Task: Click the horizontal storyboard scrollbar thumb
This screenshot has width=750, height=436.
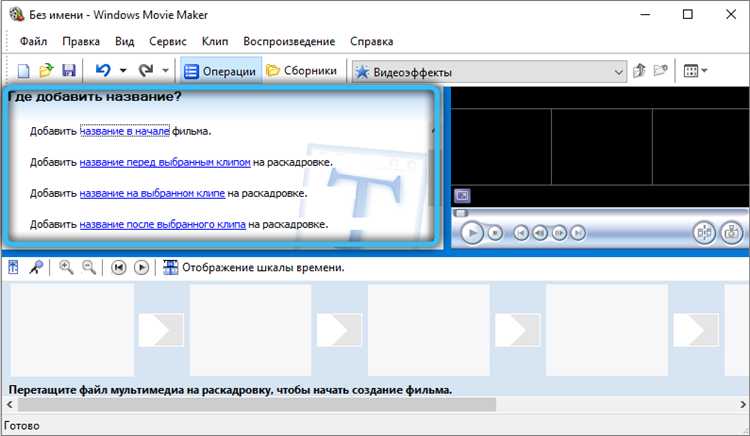Action: click(x=257, y=404)
